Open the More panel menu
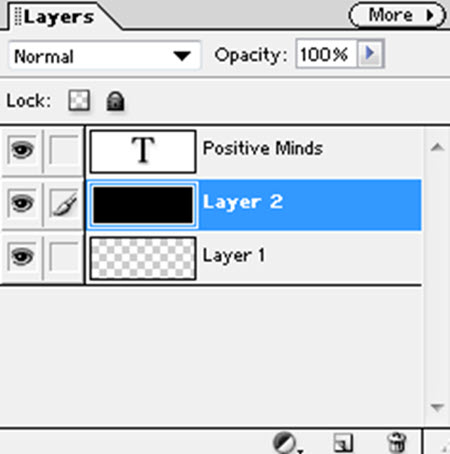The image size is (450, 454). click(397, 15)
